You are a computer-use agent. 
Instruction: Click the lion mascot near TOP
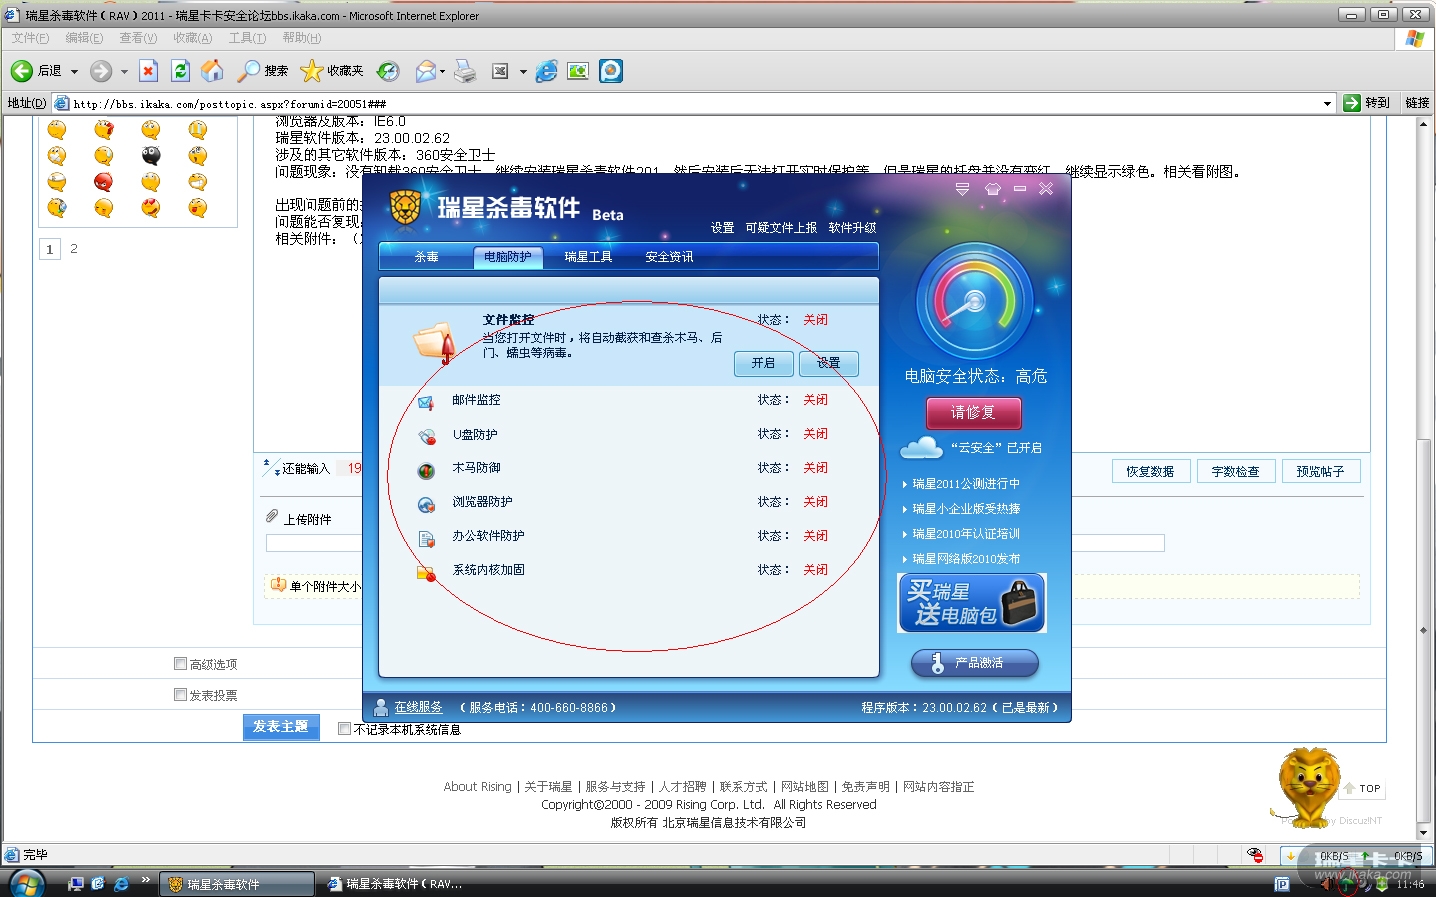coord(1306,787)
